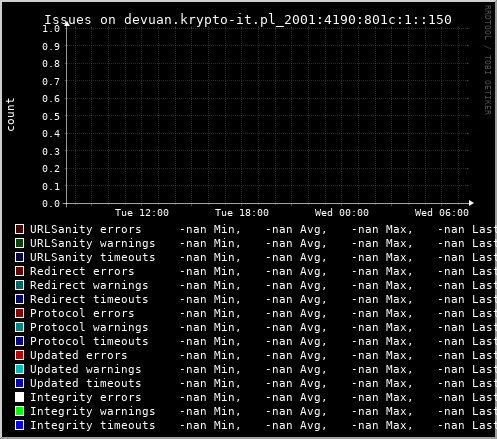
Task: Click the count axis label
Action: [10, 114]
